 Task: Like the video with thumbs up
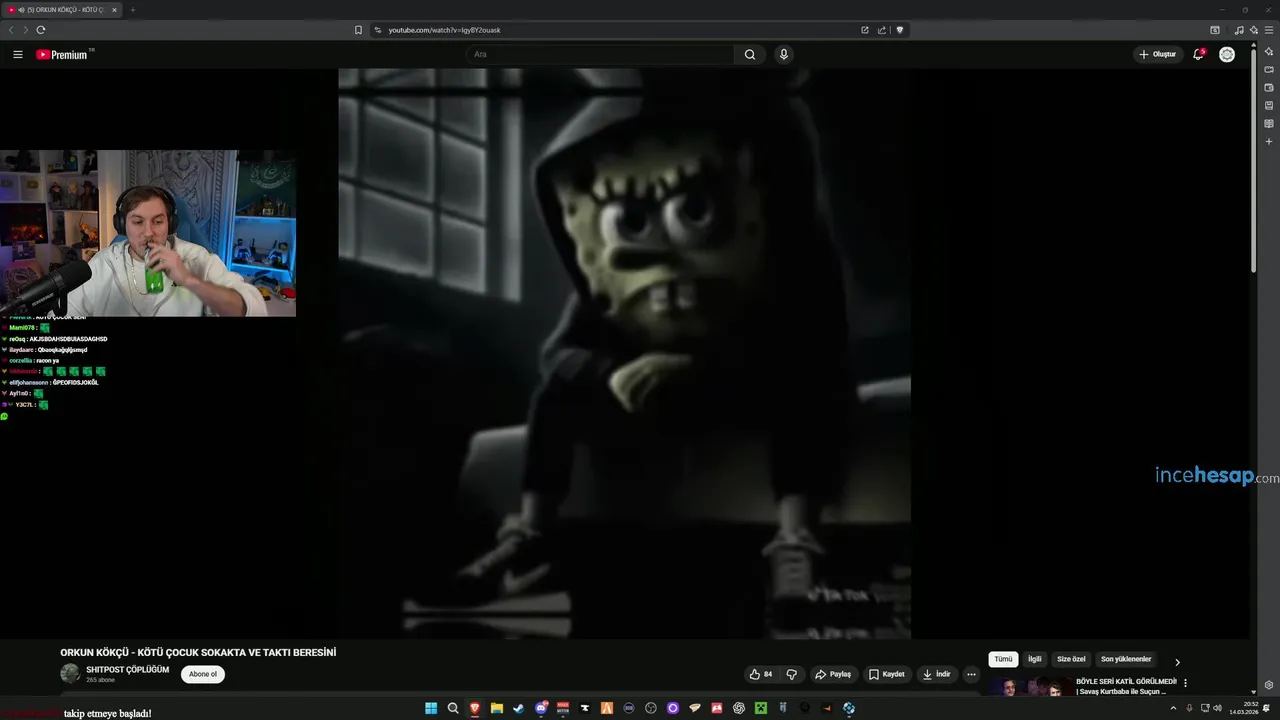(761, 674)
